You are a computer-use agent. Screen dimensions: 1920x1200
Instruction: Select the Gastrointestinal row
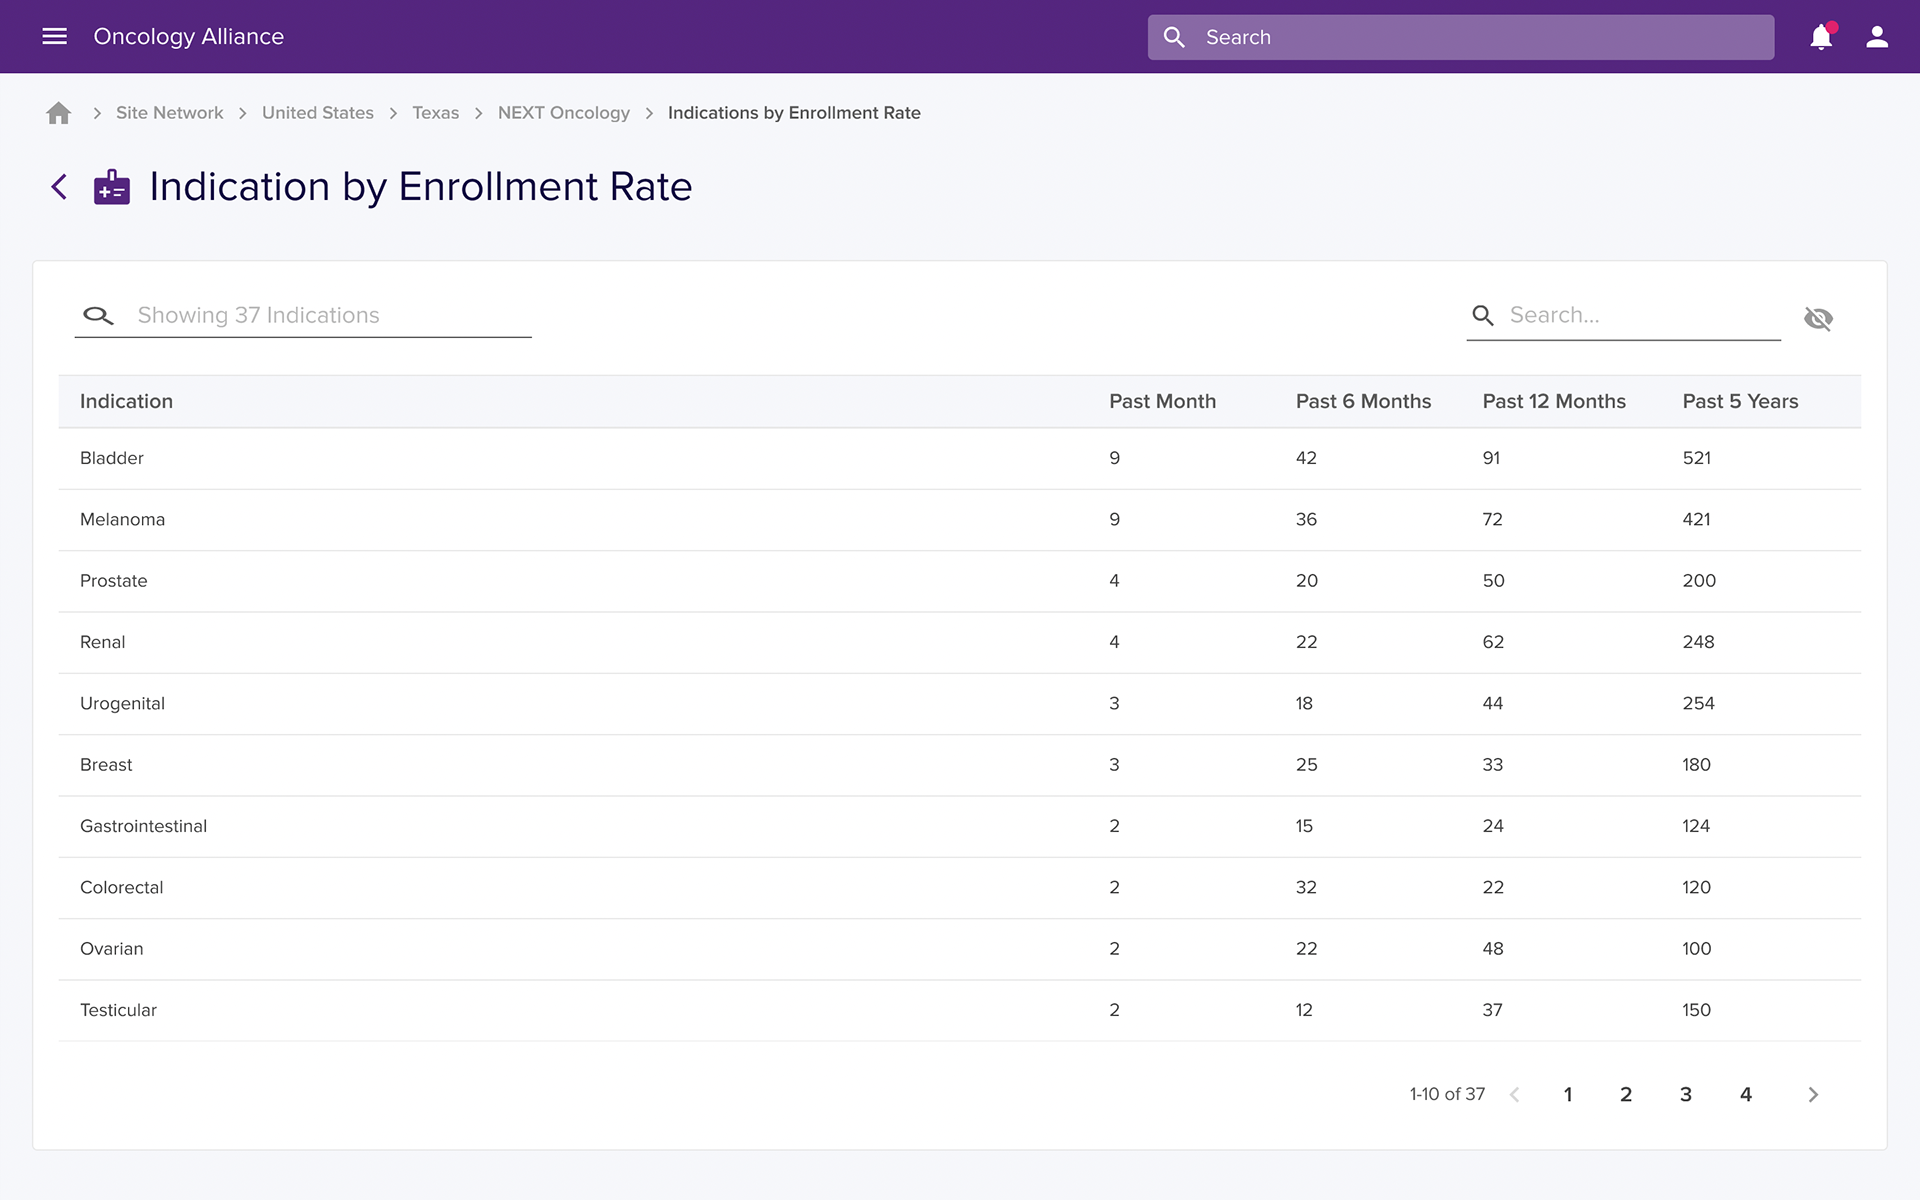pos(960,826)
